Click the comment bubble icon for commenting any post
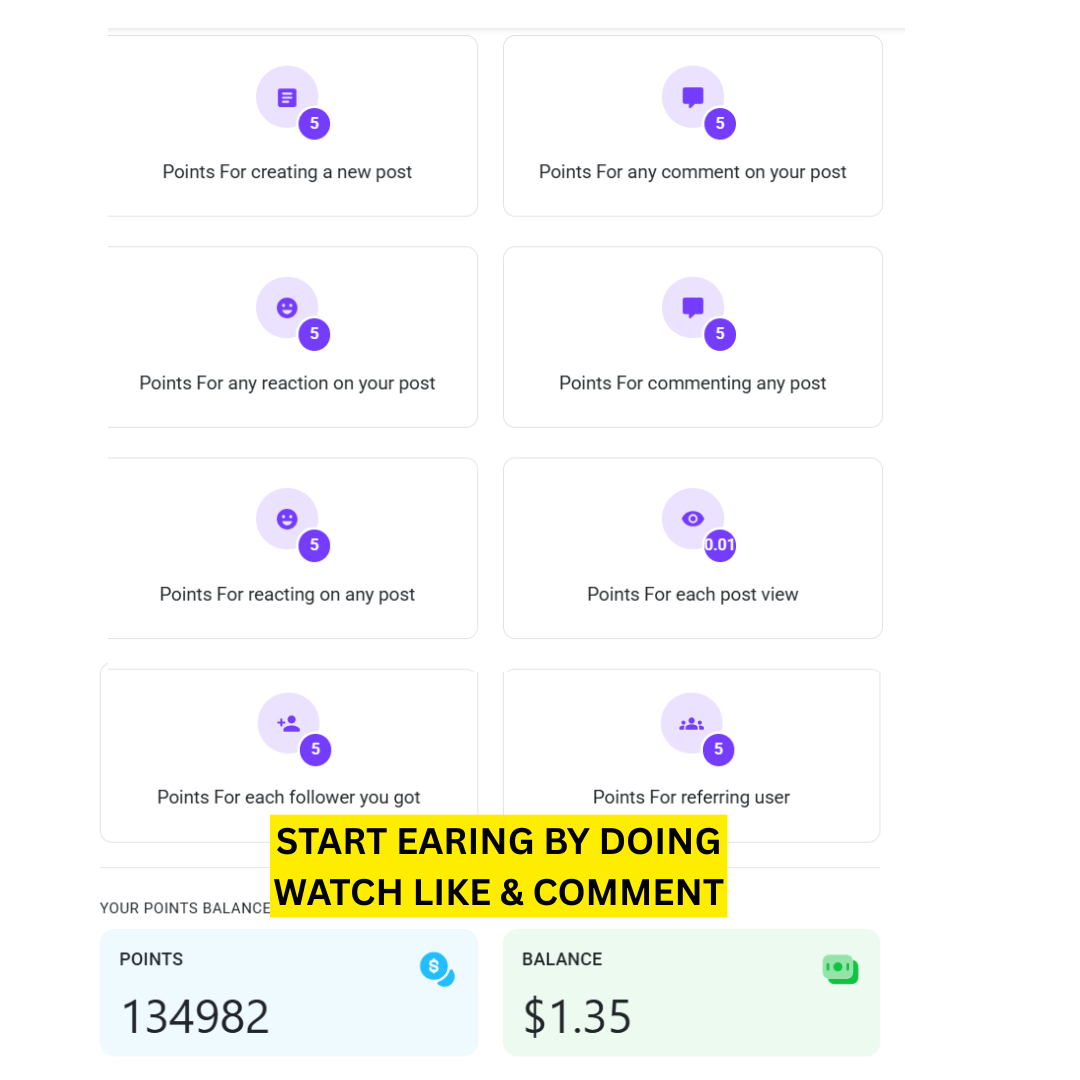 click(x=692, y=308)
